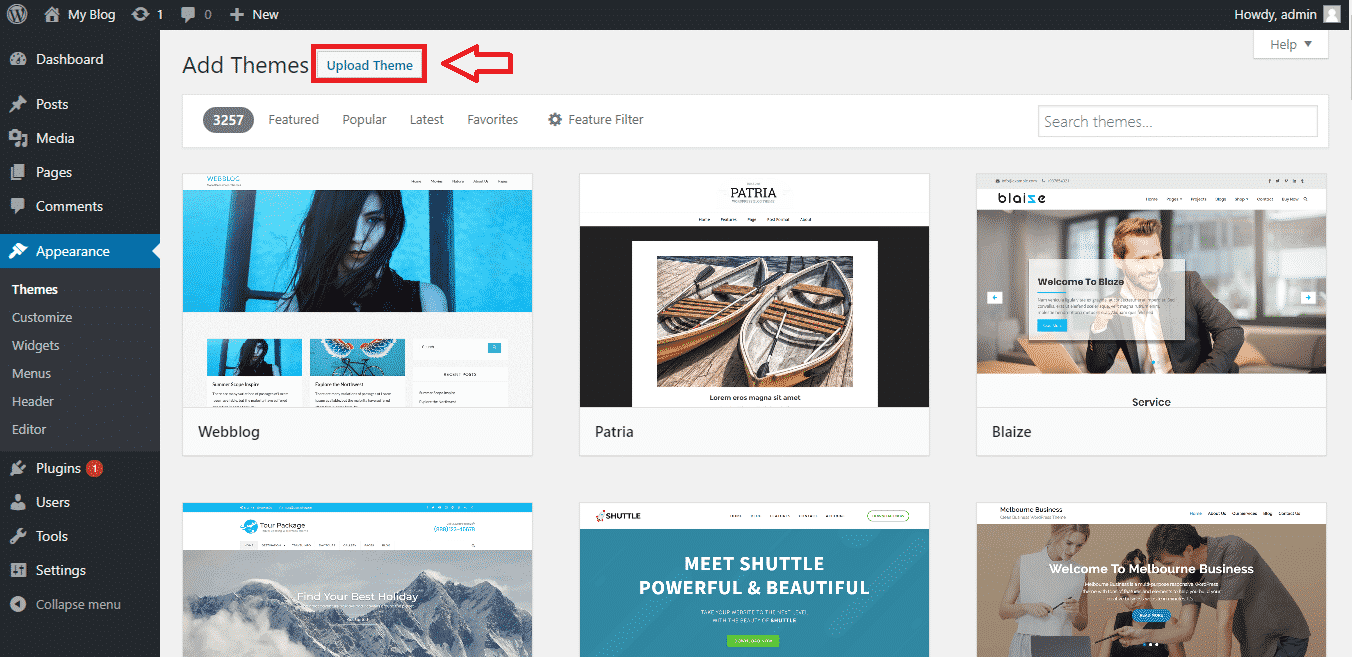Click the Posts pushpin icon
The height and width of the screenshot is (657, 1352).
[18, 104]
